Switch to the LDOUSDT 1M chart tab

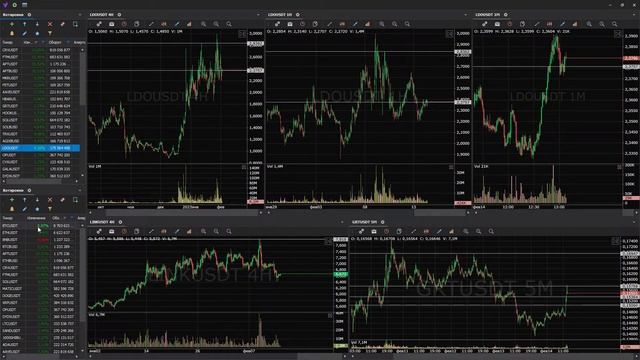(x=487, y=15)
